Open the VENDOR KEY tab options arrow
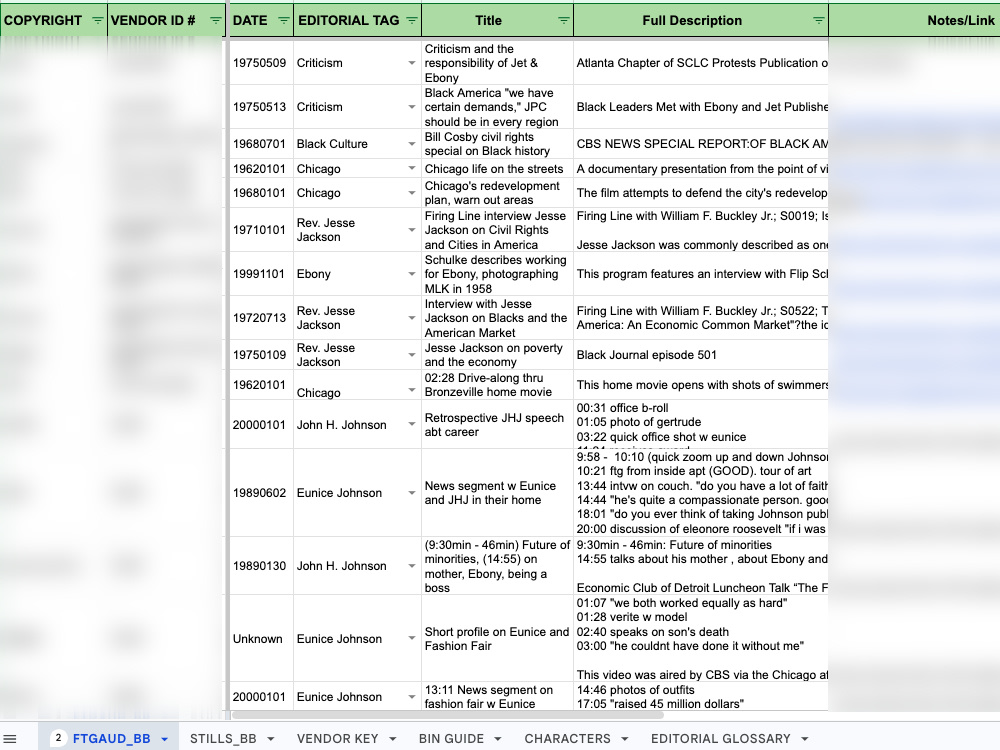 point(392,739)
